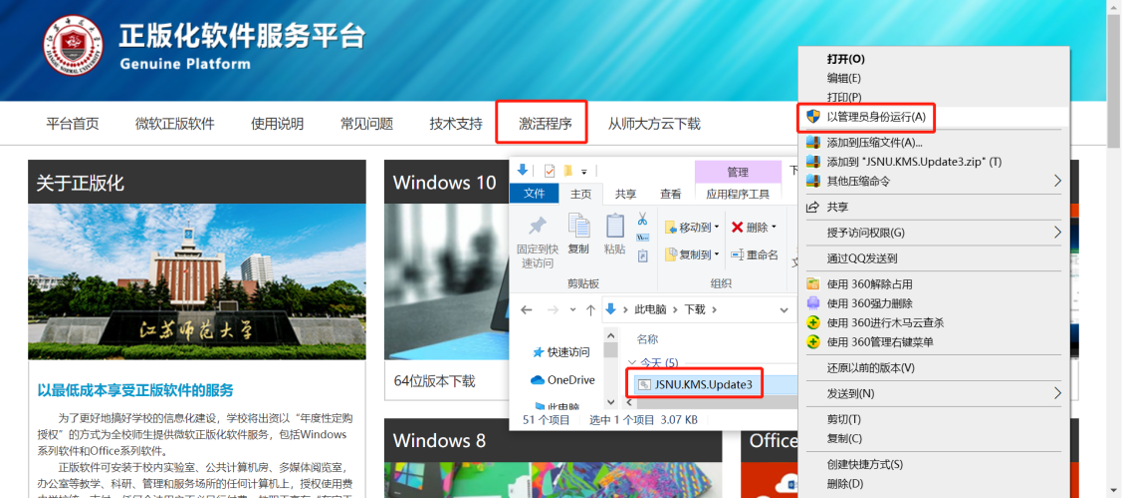Viewport: 1124px width, 501px height.
Task: Open 常见问题 navigation link
Action: pos(367,123)
